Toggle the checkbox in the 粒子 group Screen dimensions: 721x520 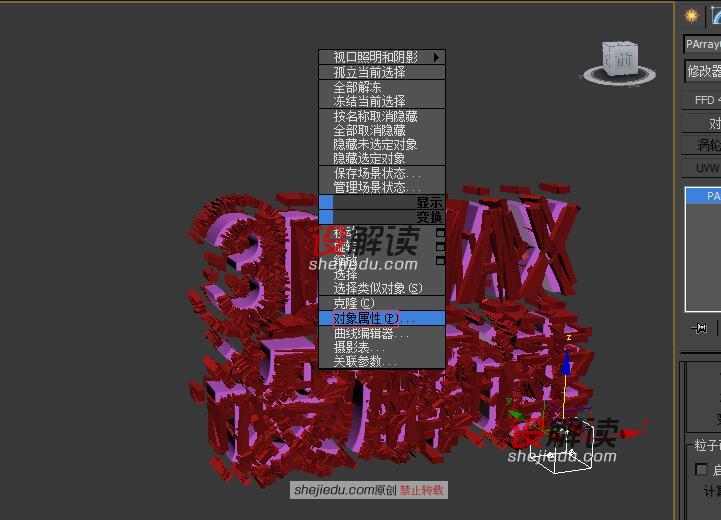click(x=701, y=469)
